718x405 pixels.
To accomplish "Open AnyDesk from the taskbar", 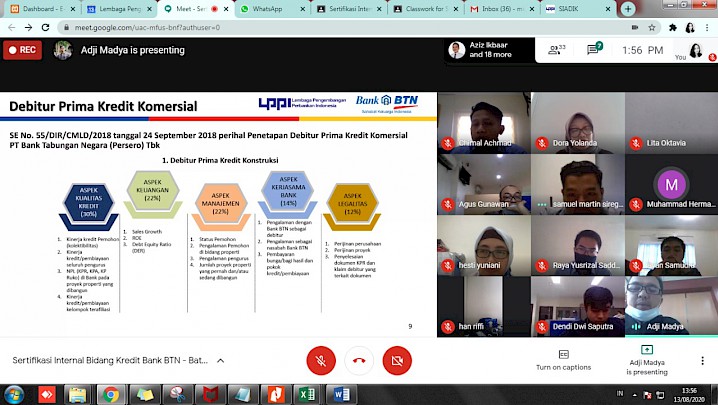I will (46, 394).
